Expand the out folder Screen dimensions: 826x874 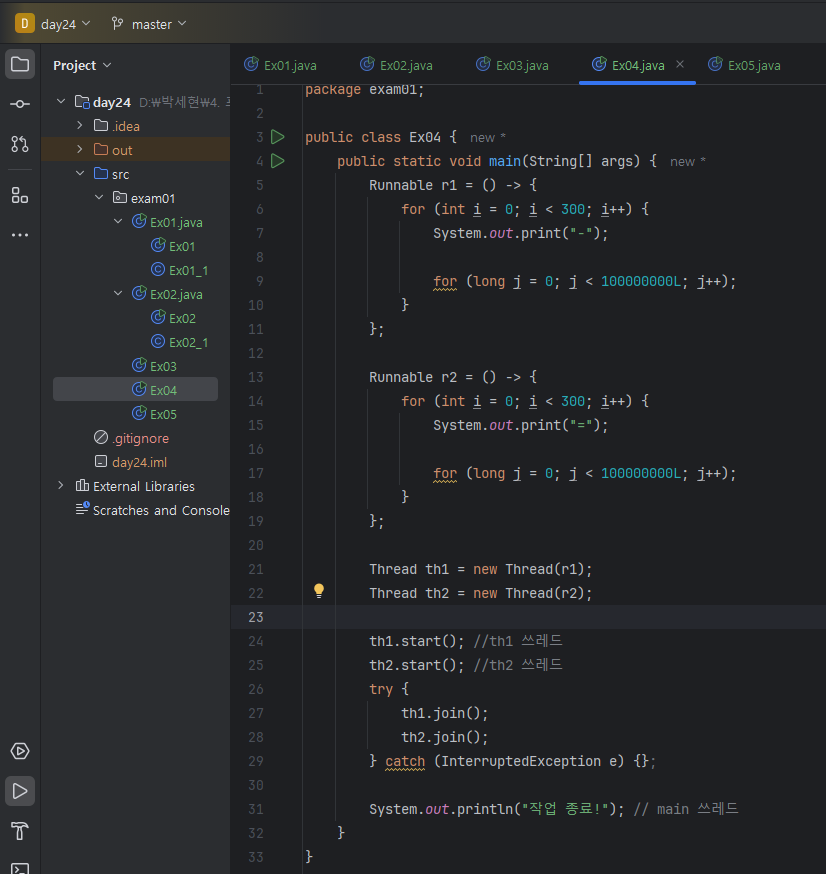pos(80,149)
